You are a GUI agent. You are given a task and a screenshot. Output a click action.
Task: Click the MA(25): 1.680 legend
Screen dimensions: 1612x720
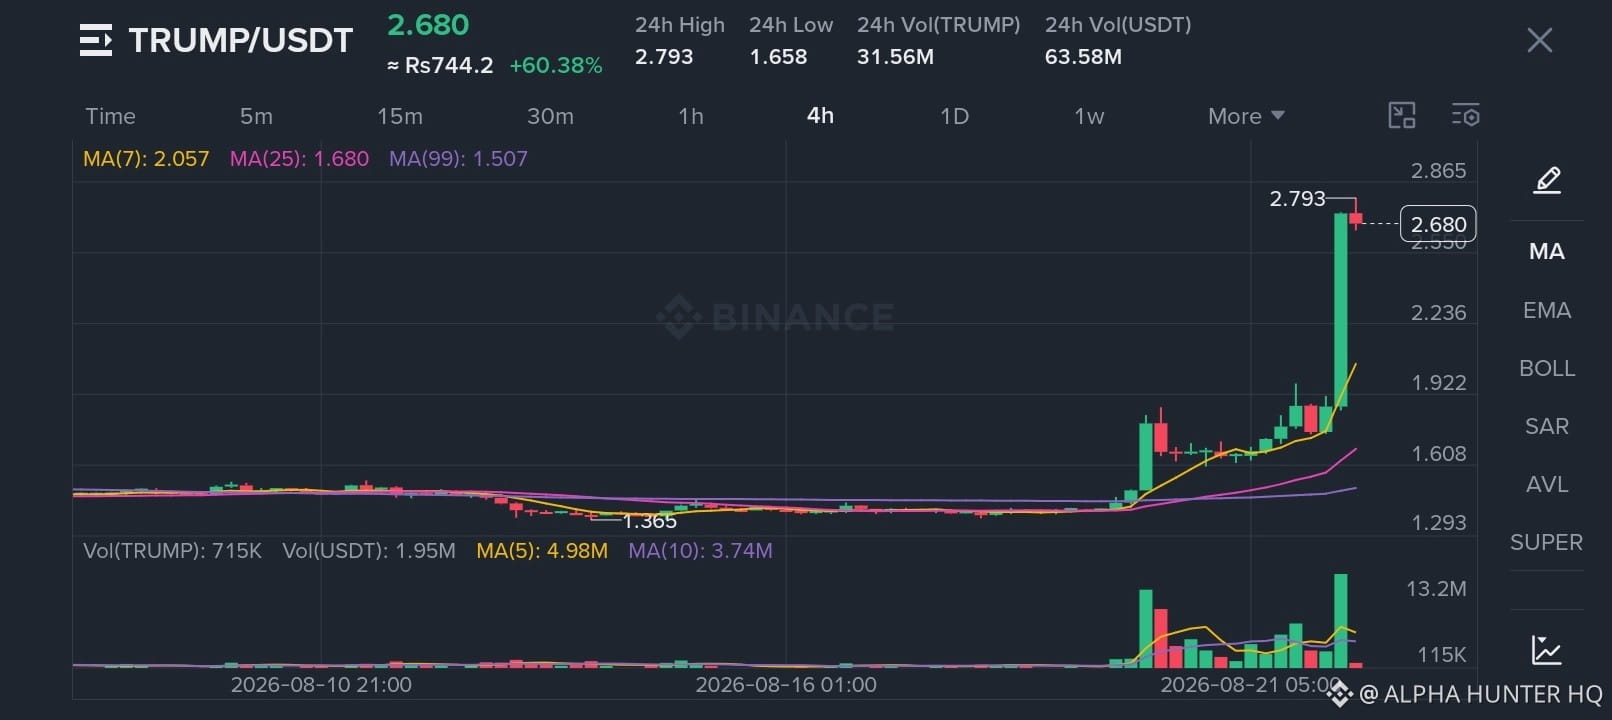coord(299,159)
